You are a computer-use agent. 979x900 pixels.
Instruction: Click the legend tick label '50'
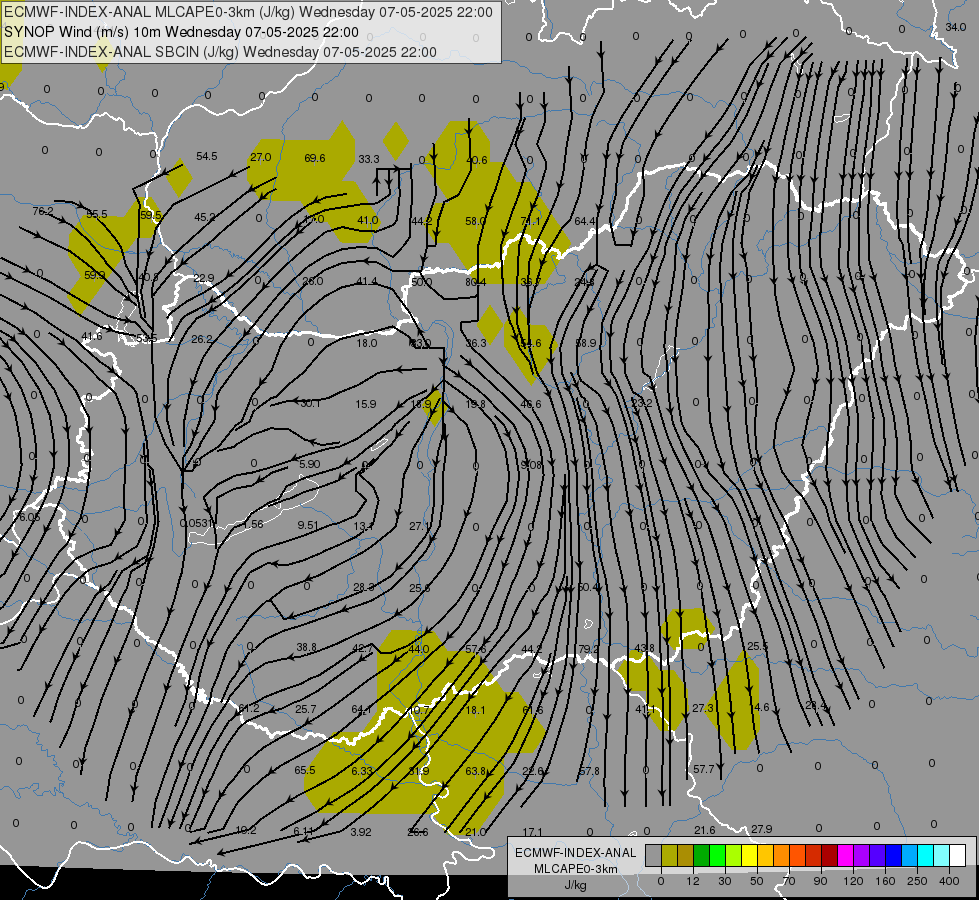[x=756, y=881]
